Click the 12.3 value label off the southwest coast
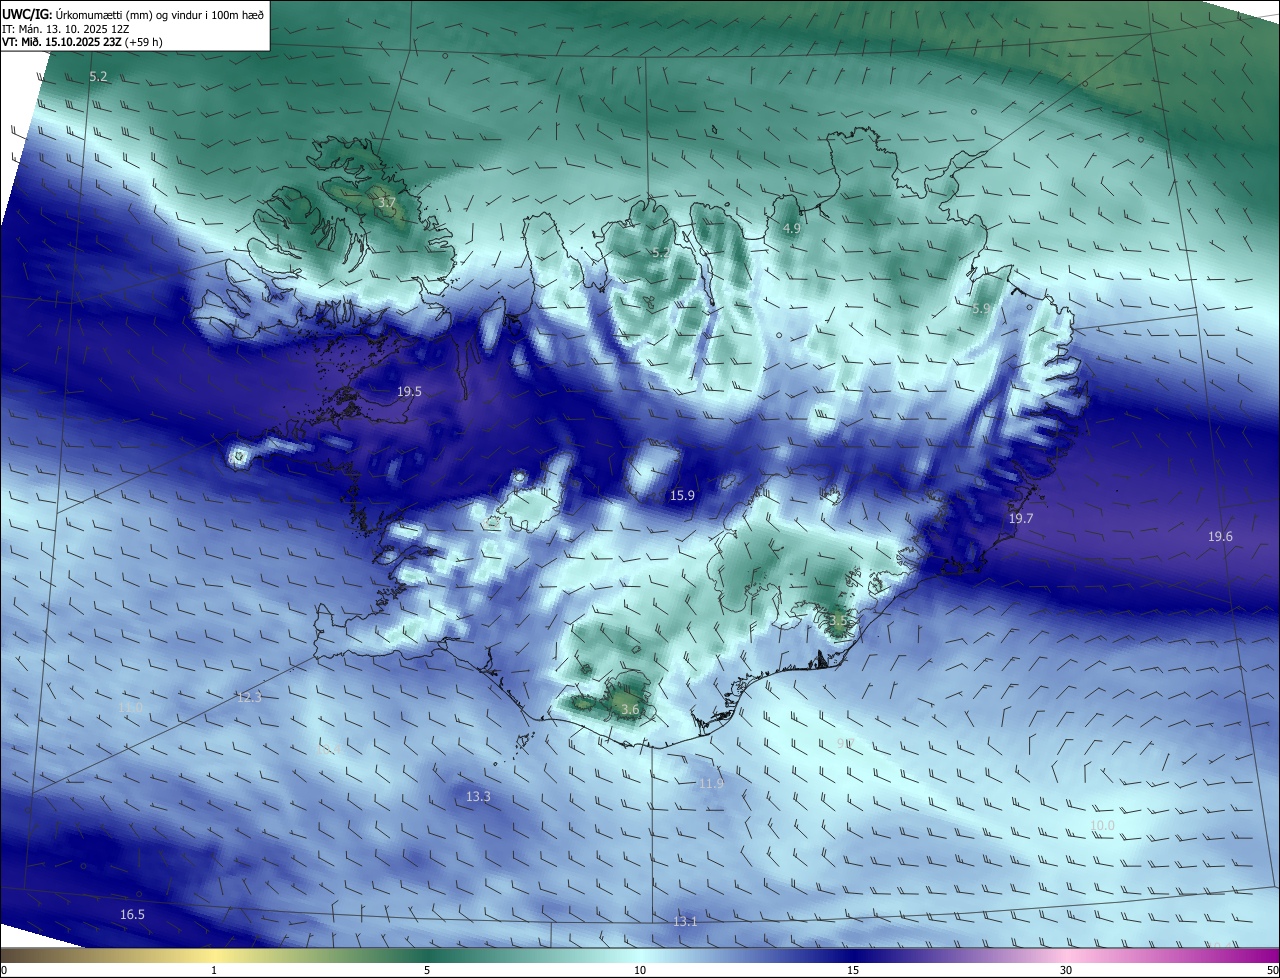This screenshot has width=1280, height=978. [x=249, y=697]
